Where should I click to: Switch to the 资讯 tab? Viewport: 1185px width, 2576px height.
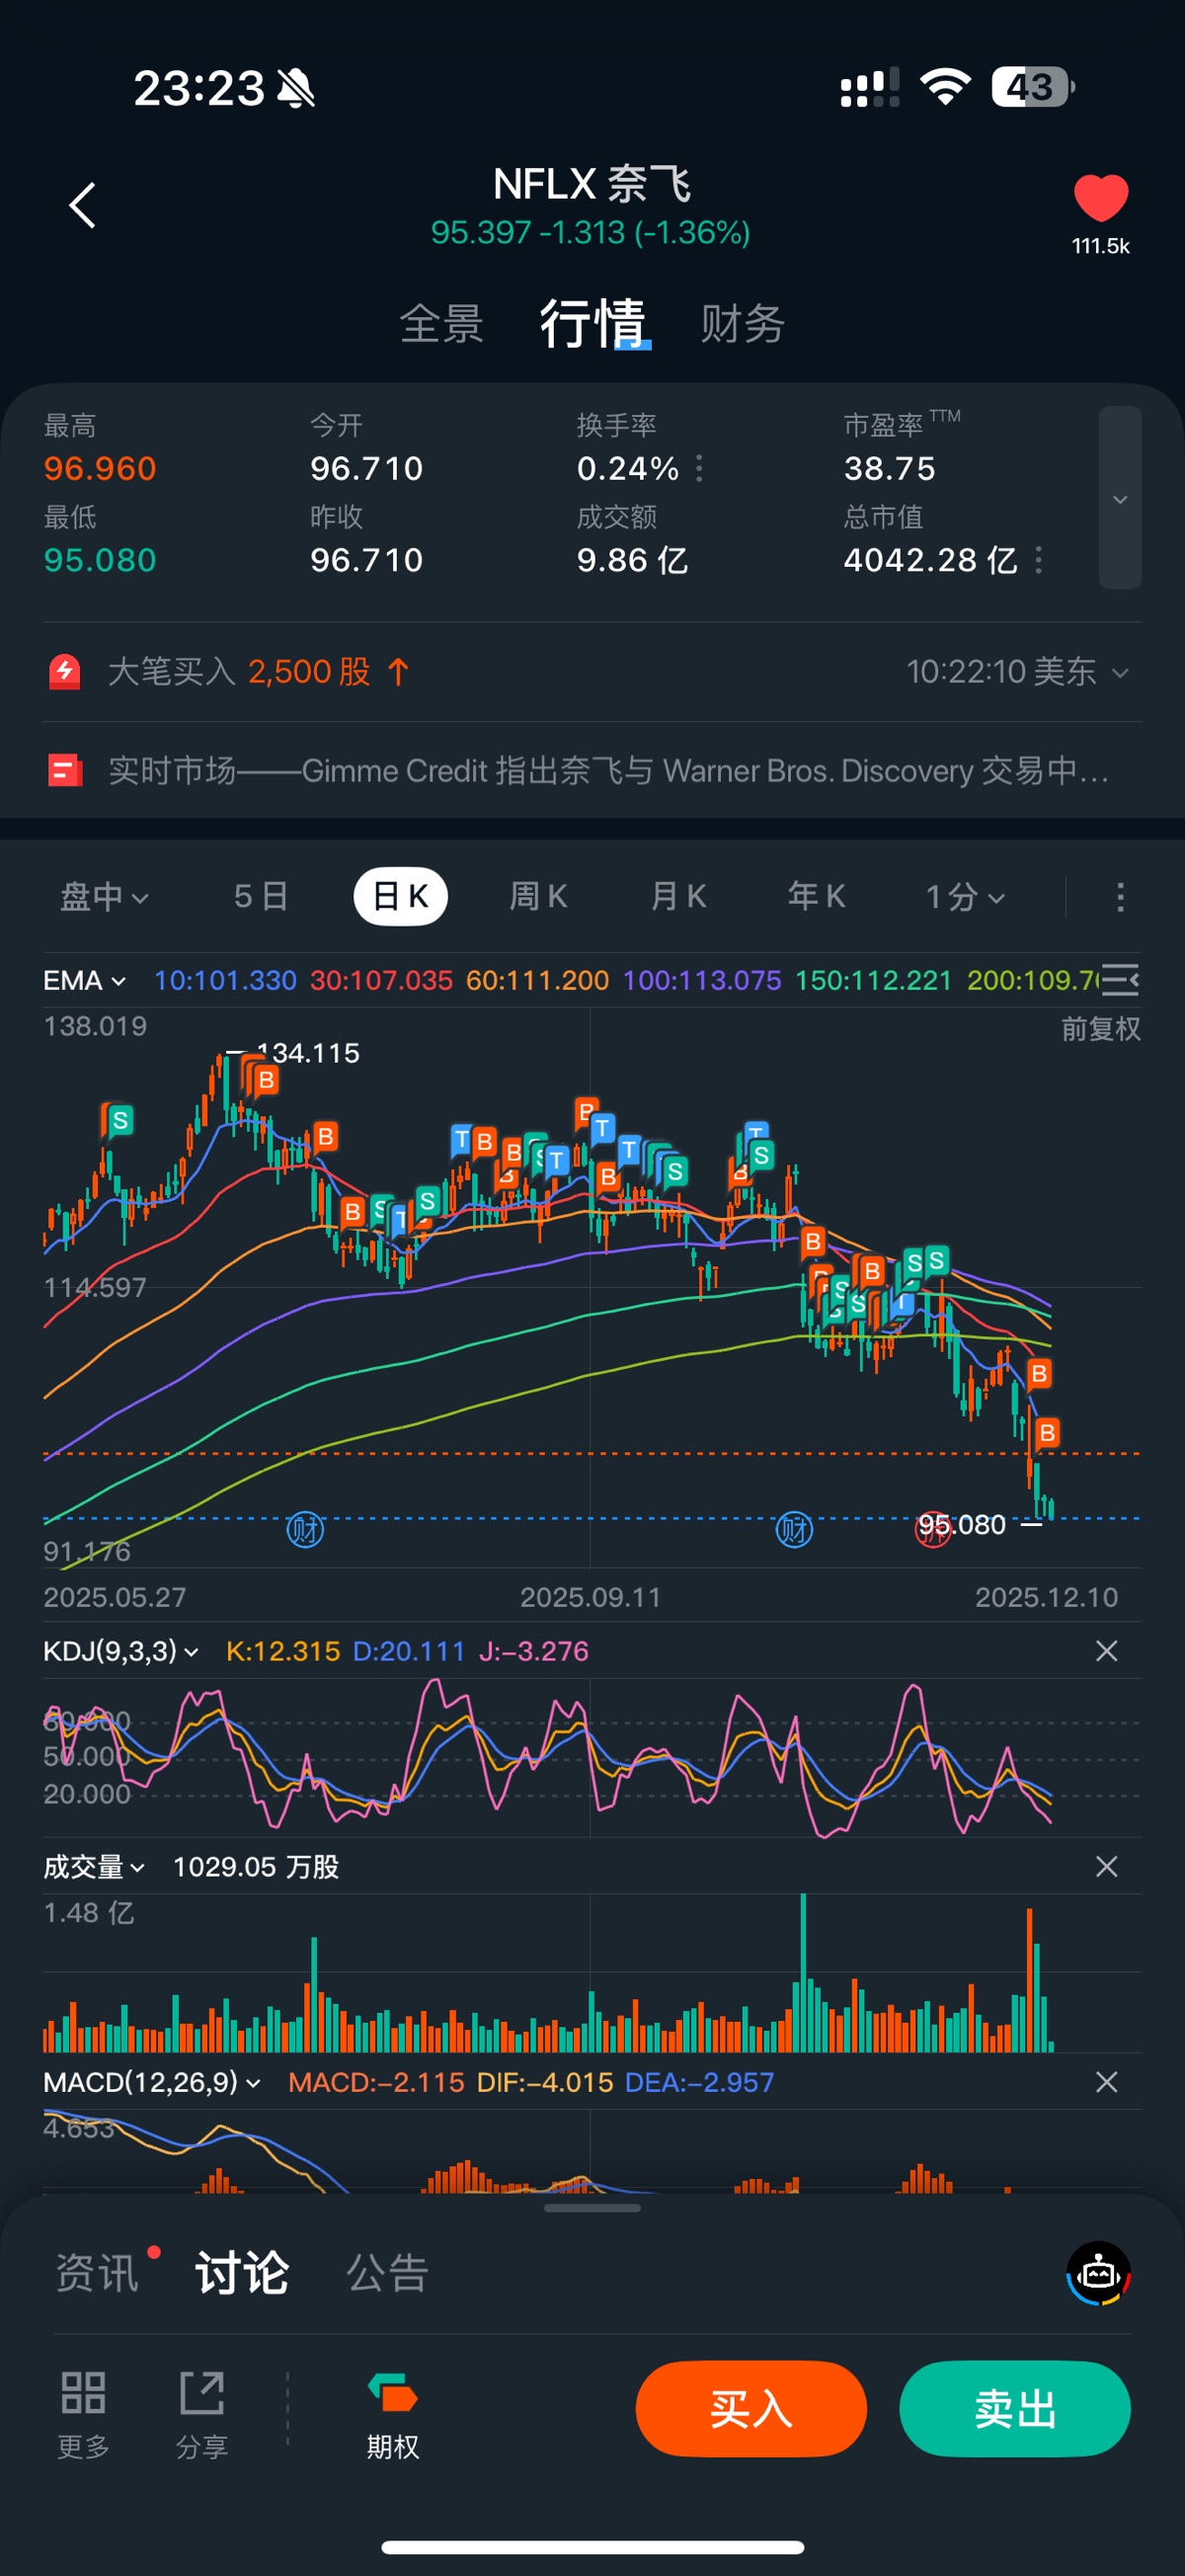pos(97,2273)
